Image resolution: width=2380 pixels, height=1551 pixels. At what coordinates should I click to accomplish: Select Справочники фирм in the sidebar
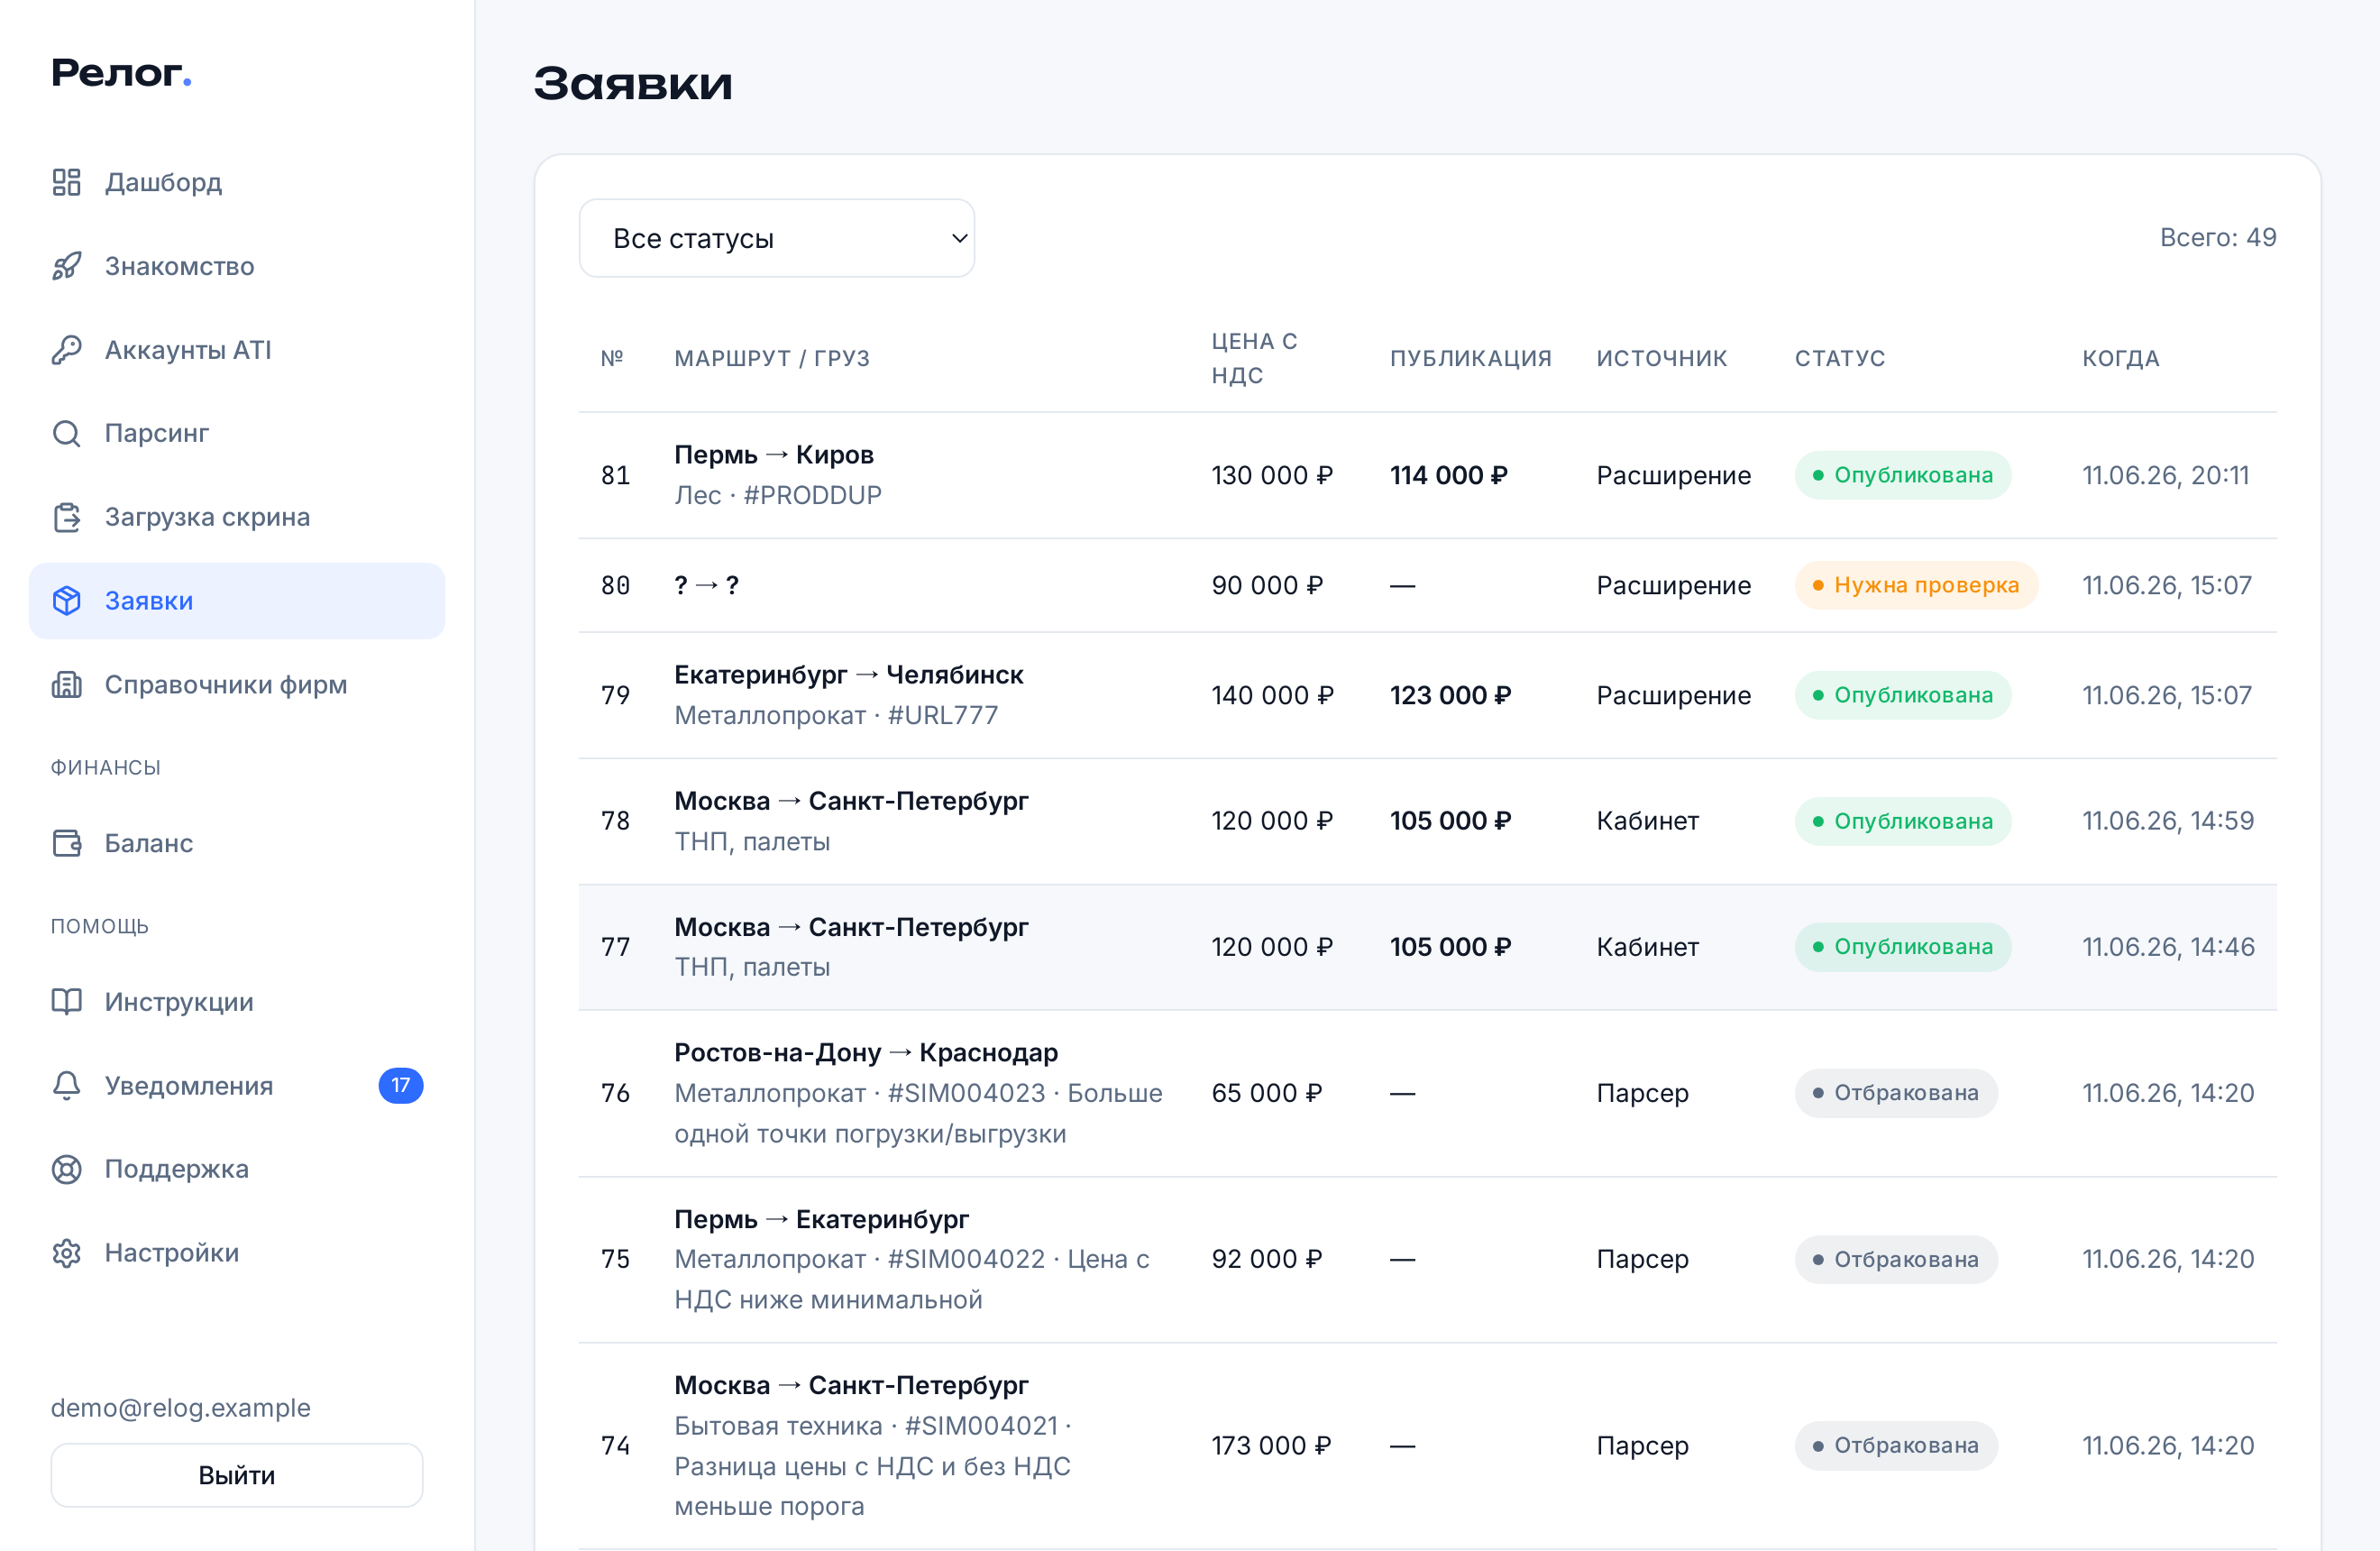pyautogui.click(x=237, y=685)
